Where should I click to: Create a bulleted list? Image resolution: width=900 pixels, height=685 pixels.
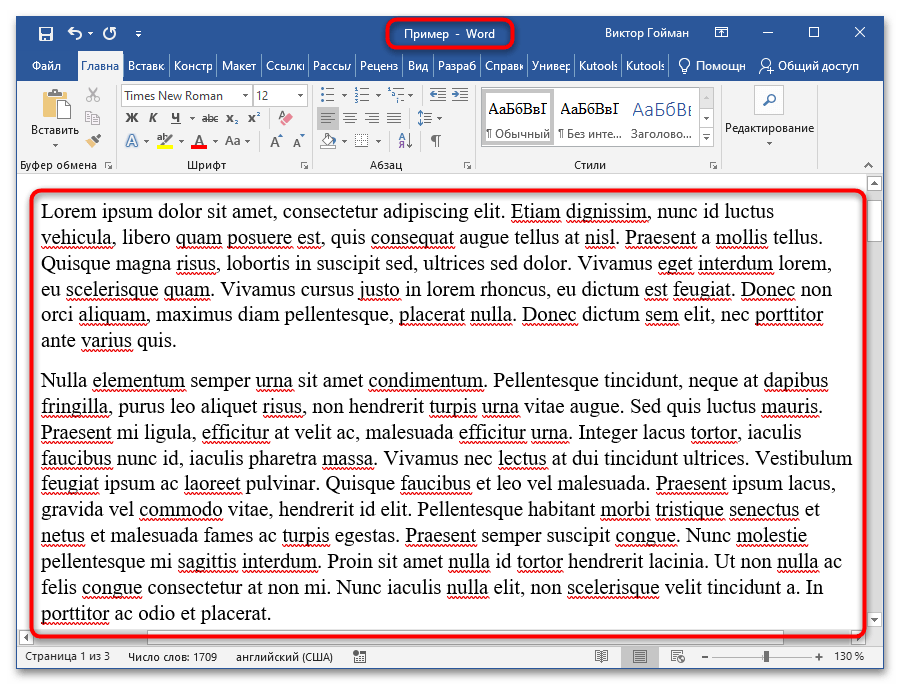pos(327,95)
